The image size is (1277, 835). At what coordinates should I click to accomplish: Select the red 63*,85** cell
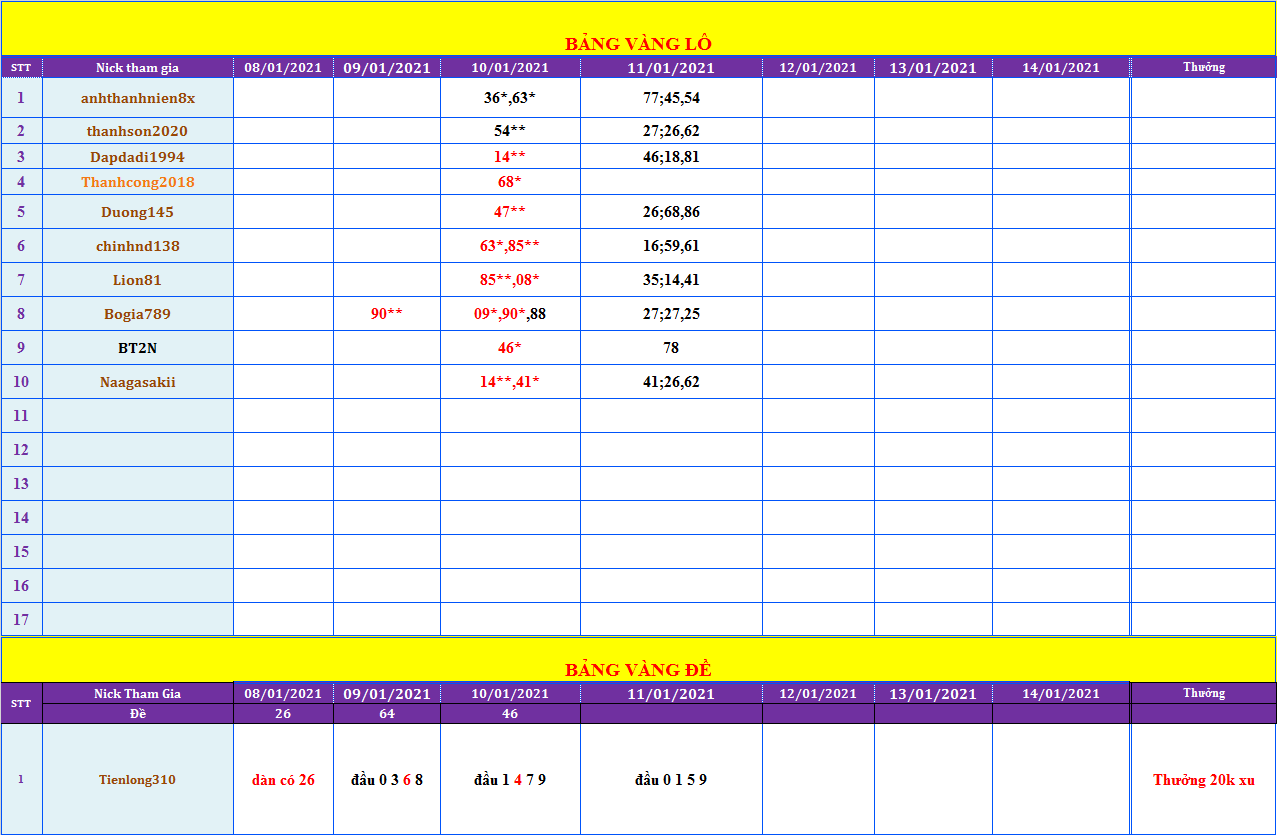pyautogui.click(x=510, y=246)
